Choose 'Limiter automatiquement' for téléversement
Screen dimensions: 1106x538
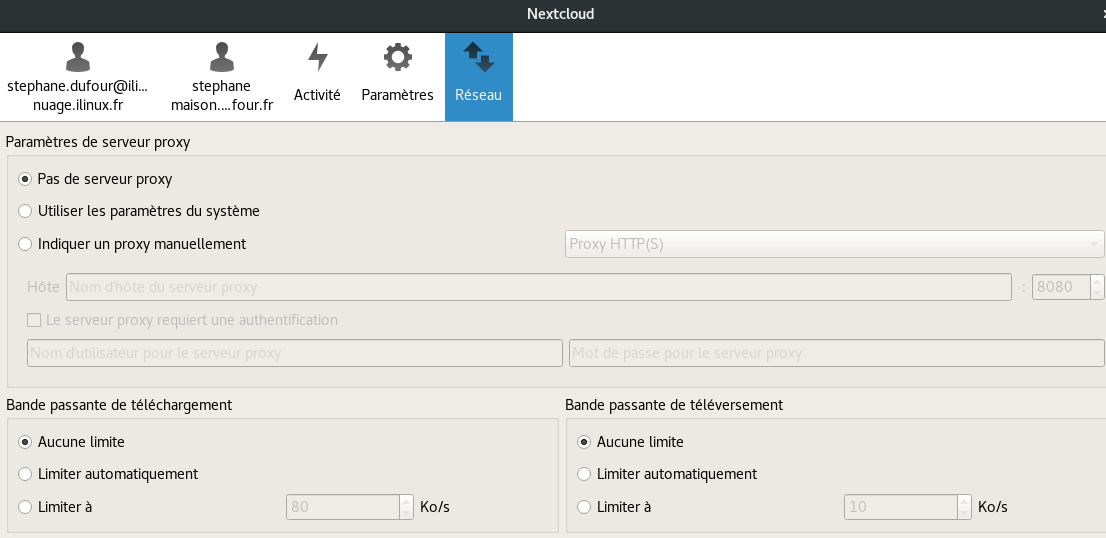585,474
